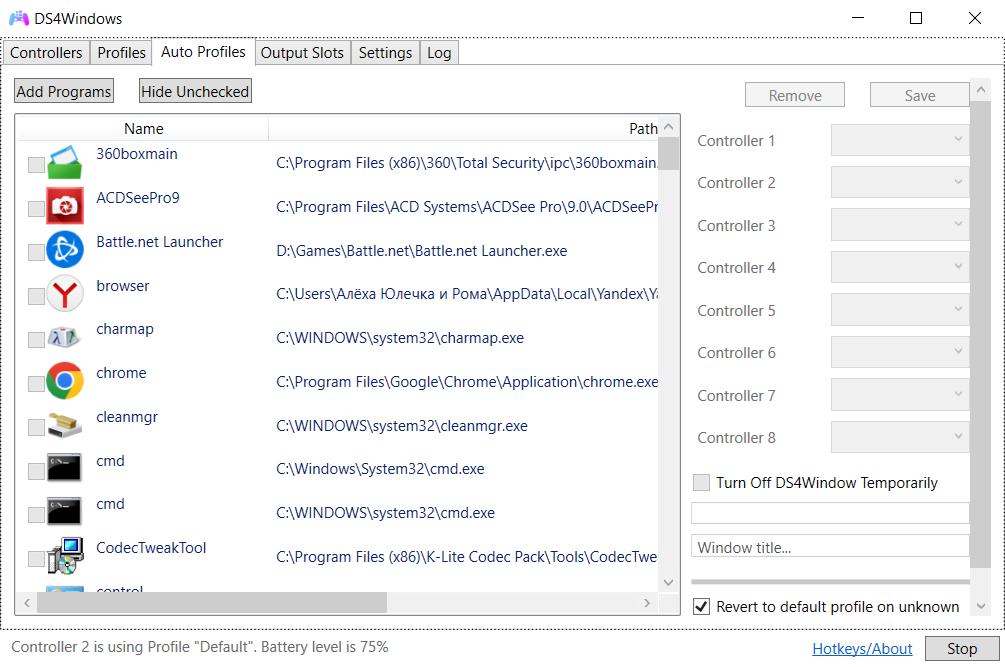Click the ACDSeePro9 camera icon
Viewport: 1005px width, 667px height.
(x=65, y=206)
